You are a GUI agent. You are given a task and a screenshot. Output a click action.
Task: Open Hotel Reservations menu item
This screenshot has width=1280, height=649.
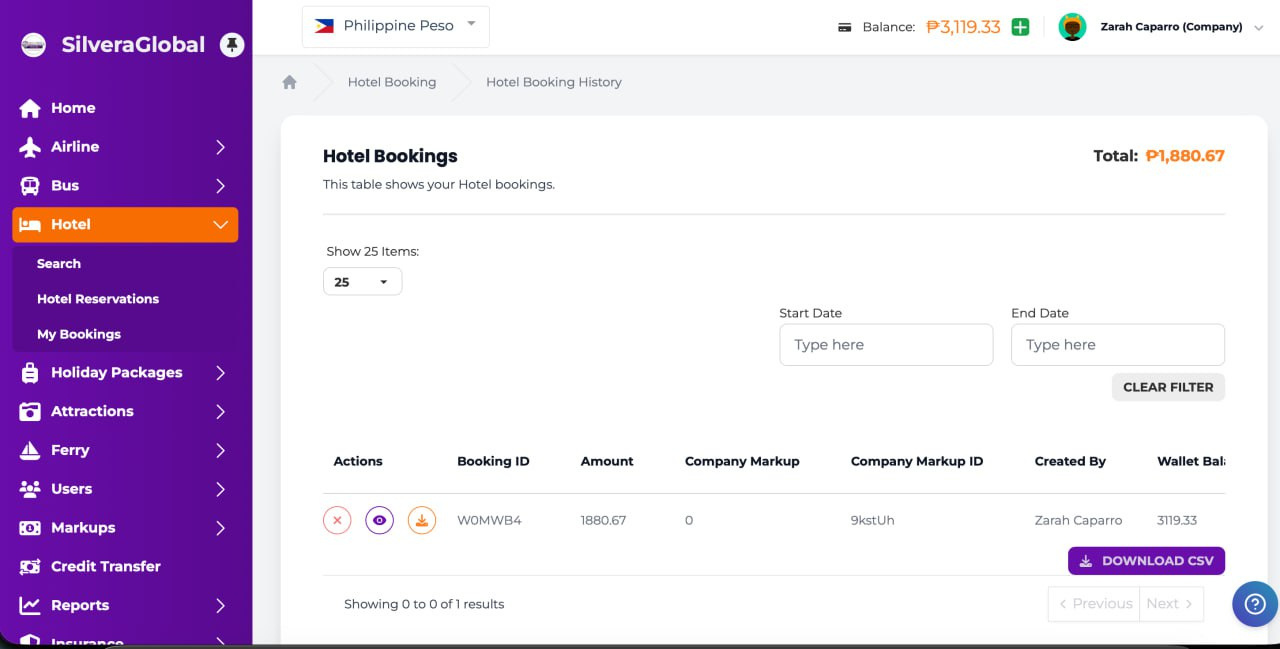[x=97, y=299]
